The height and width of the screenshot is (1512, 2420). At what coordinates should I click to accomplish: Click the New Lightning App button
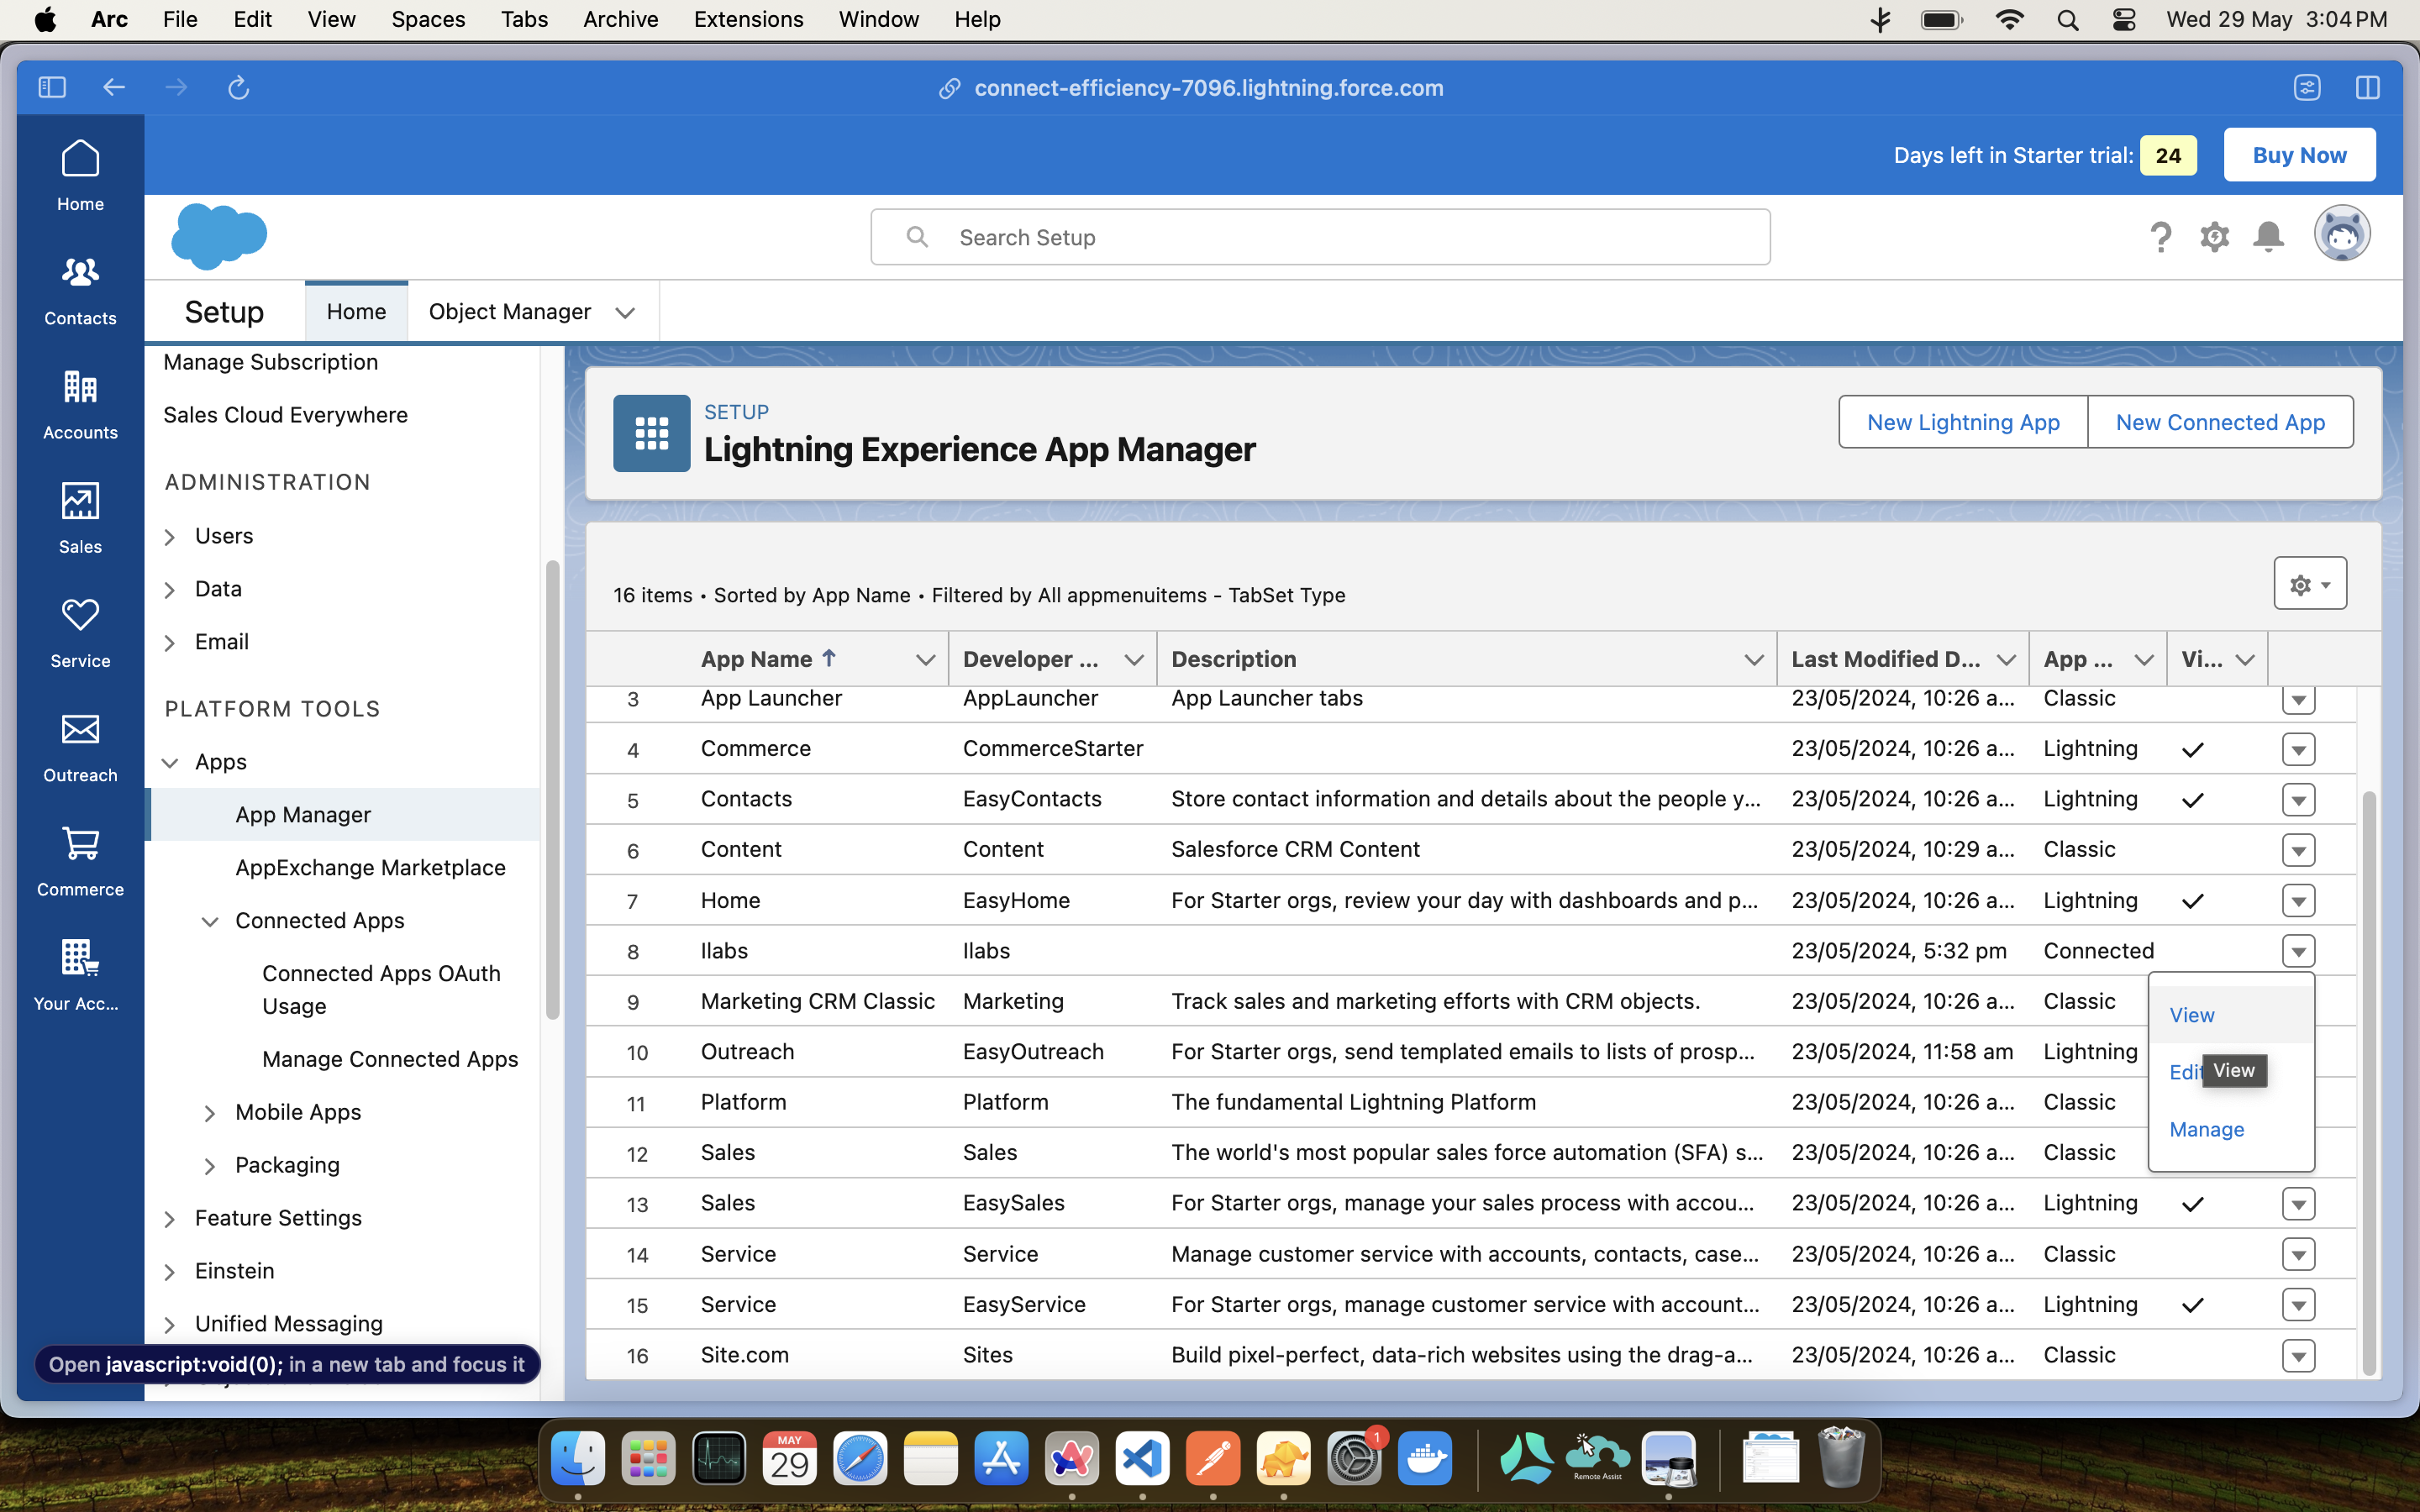point(1962,422)
